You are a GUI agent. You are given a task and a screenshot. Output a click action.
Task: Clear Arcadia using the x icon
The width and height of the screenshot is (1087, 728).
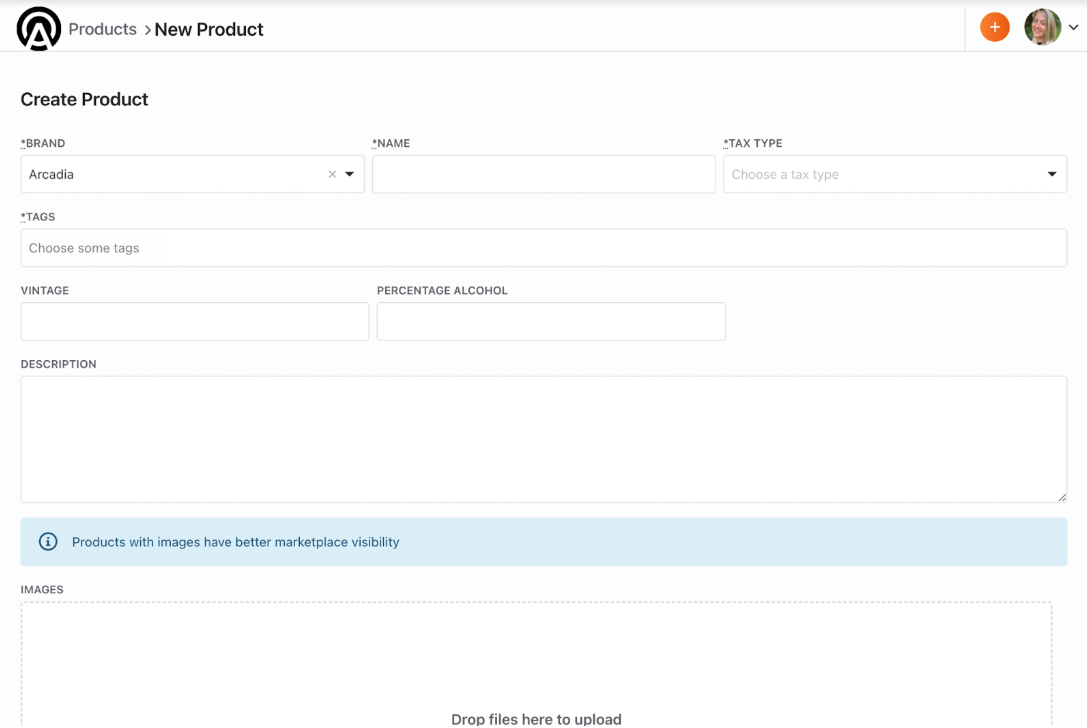tap(332, 174)
